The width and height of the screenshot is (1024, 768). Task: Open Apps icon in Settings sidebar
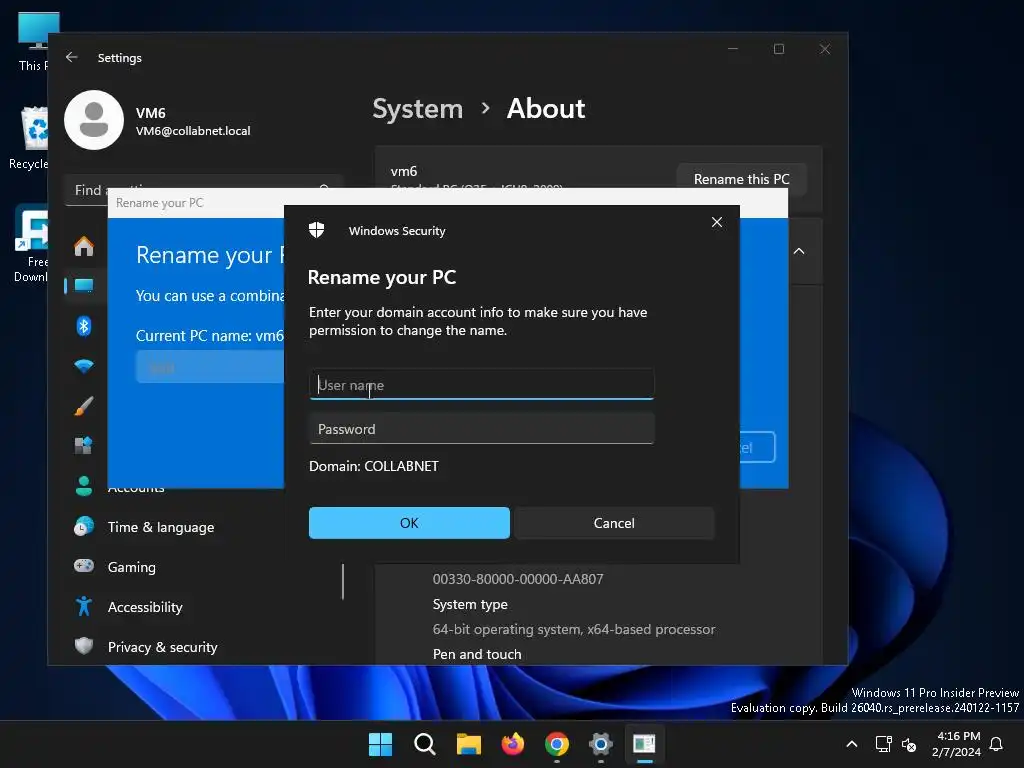click(x=84, y=445)
